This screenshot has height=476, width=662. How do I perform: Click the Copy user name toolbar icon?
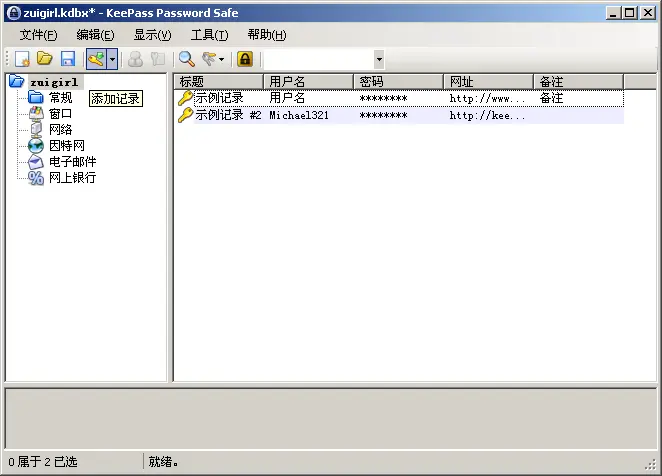click(136, 59)
